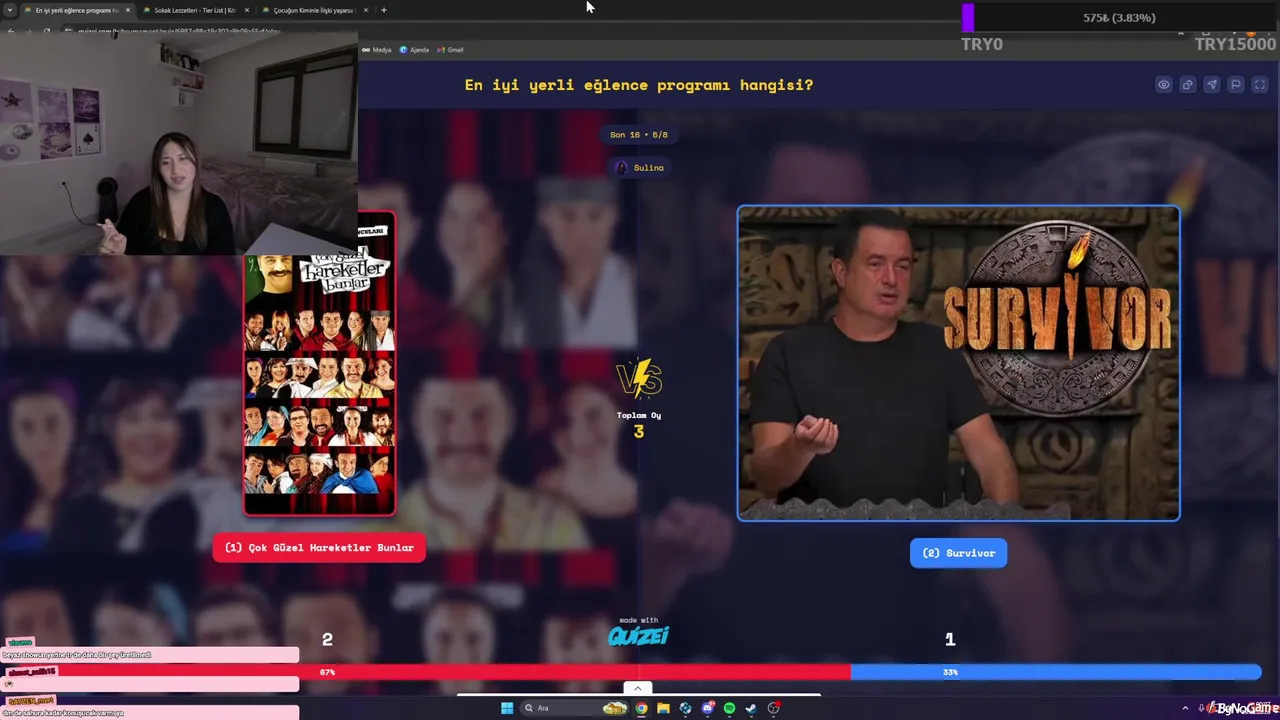This screenshot has height=720, width=1280.
Task: Open the Gmail bookmark
Action: point(451,49)
